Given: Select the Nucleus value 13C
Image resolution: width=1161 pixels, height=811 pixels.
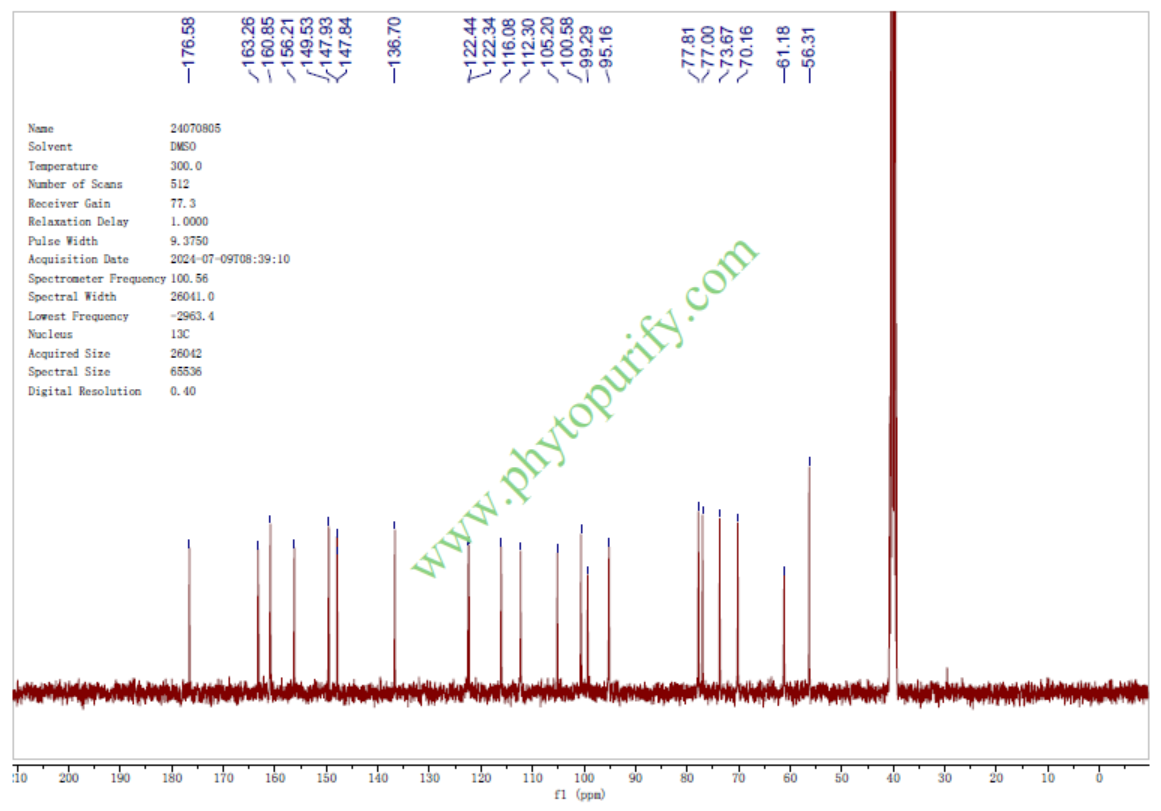Looking at the screenshot, I should (x=180, y=334).
